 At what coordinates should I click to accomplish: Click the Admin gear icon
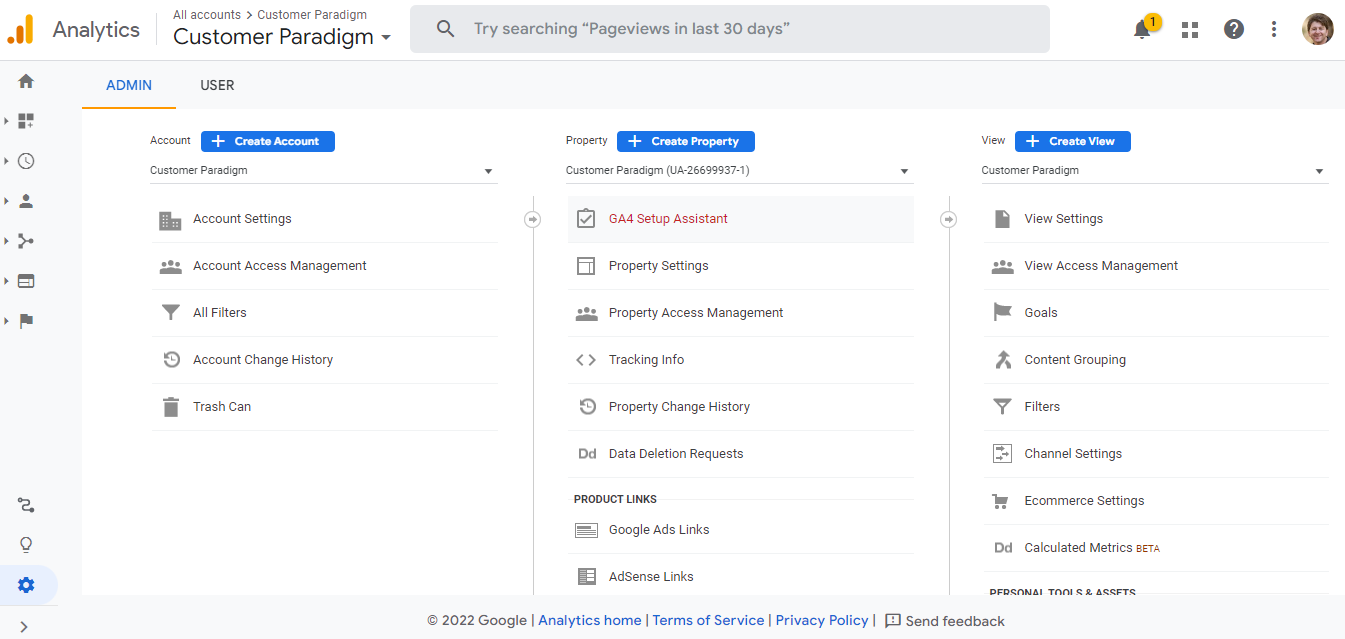coord(25,584)
